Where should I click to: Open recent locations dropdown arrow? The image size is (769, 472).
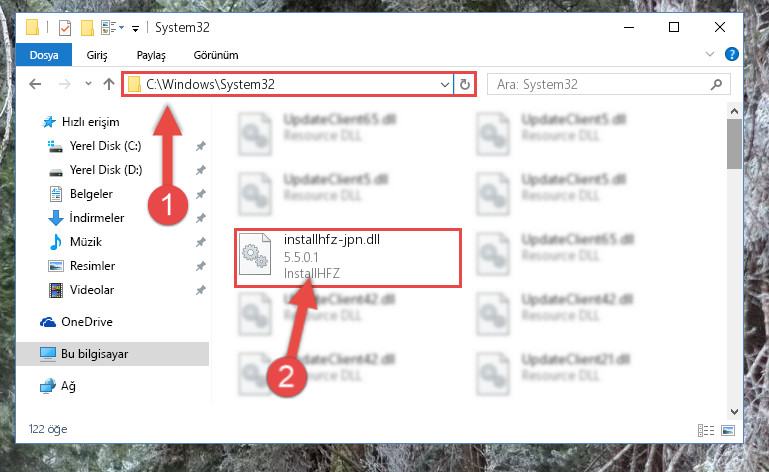[x=88, y=84]
